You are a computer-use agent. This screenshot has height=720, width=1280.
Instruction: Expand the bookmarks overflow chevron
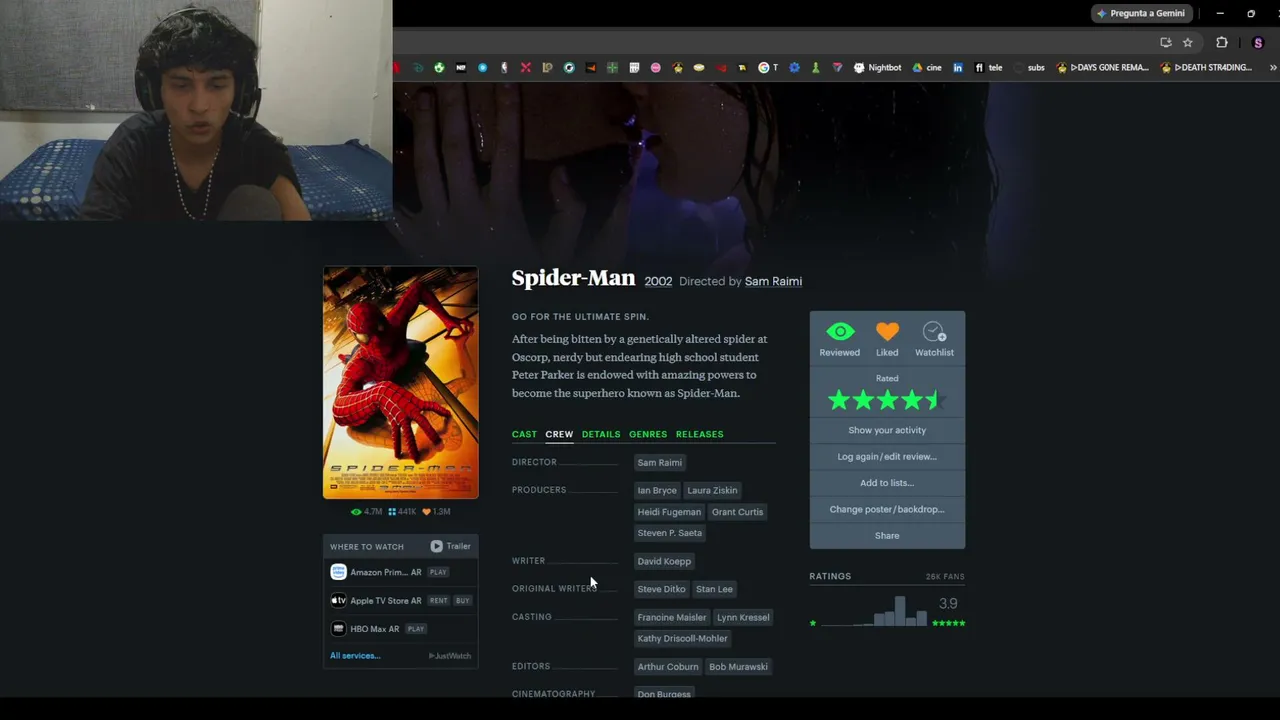click(x=1273, y=68)
